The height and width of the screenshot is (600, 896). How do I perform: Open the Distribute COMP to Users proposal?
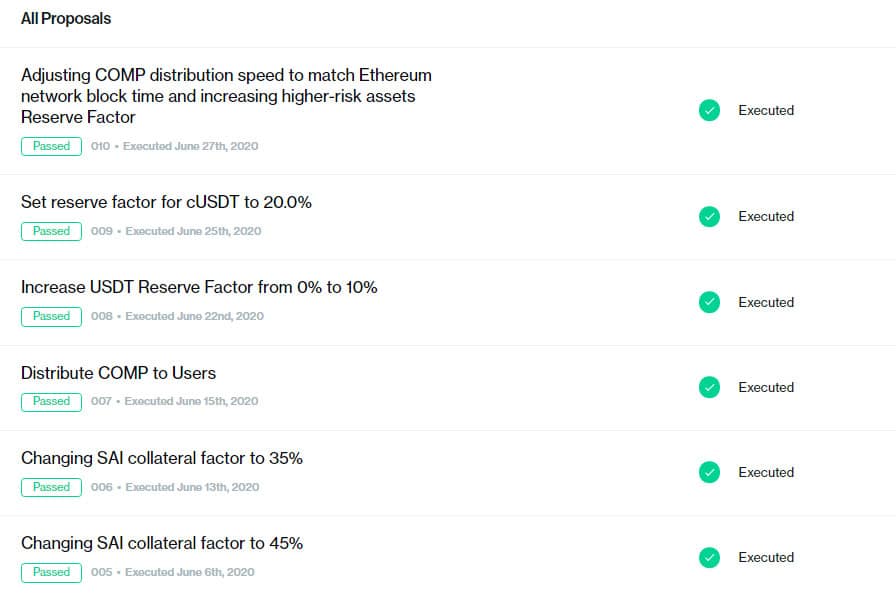(118, 373)
